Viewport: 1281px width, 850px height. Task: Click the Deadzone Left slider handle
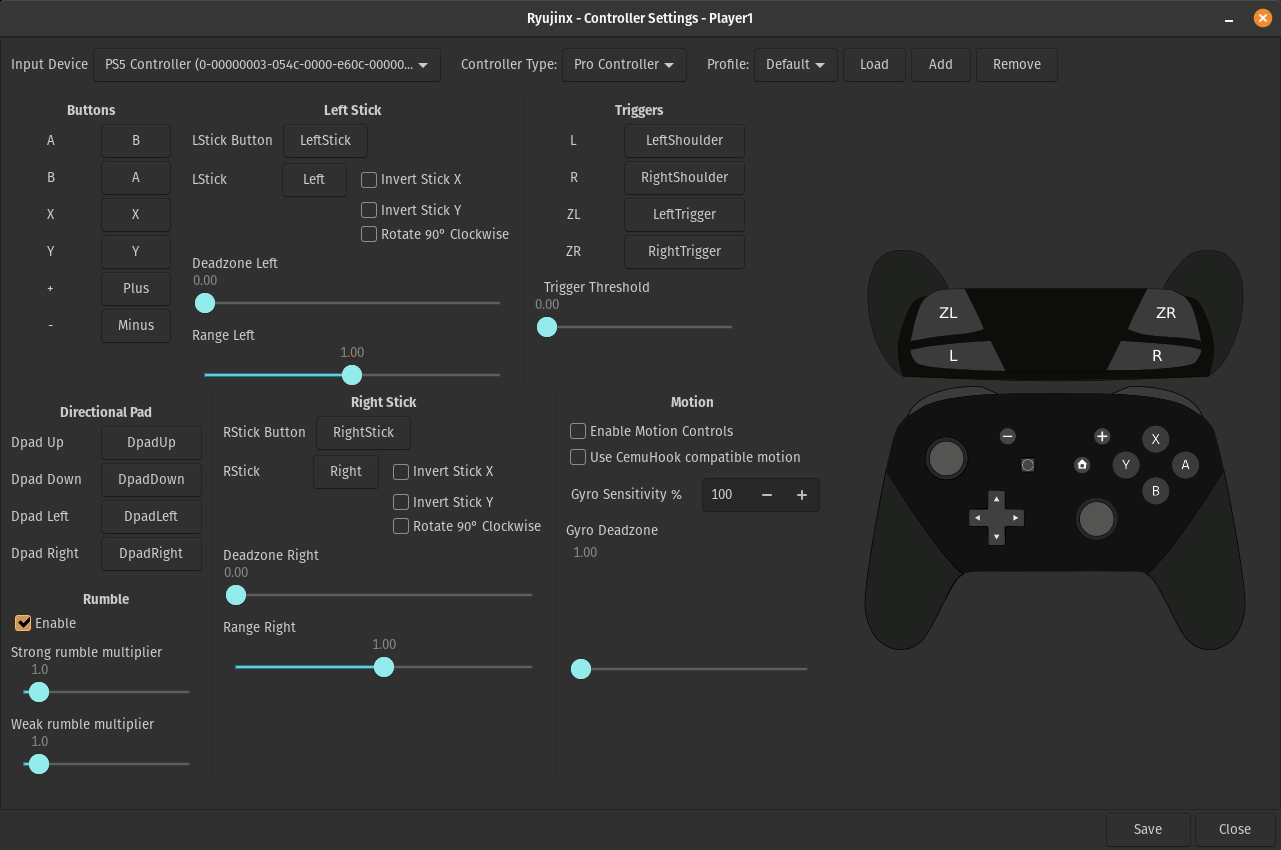205,303
